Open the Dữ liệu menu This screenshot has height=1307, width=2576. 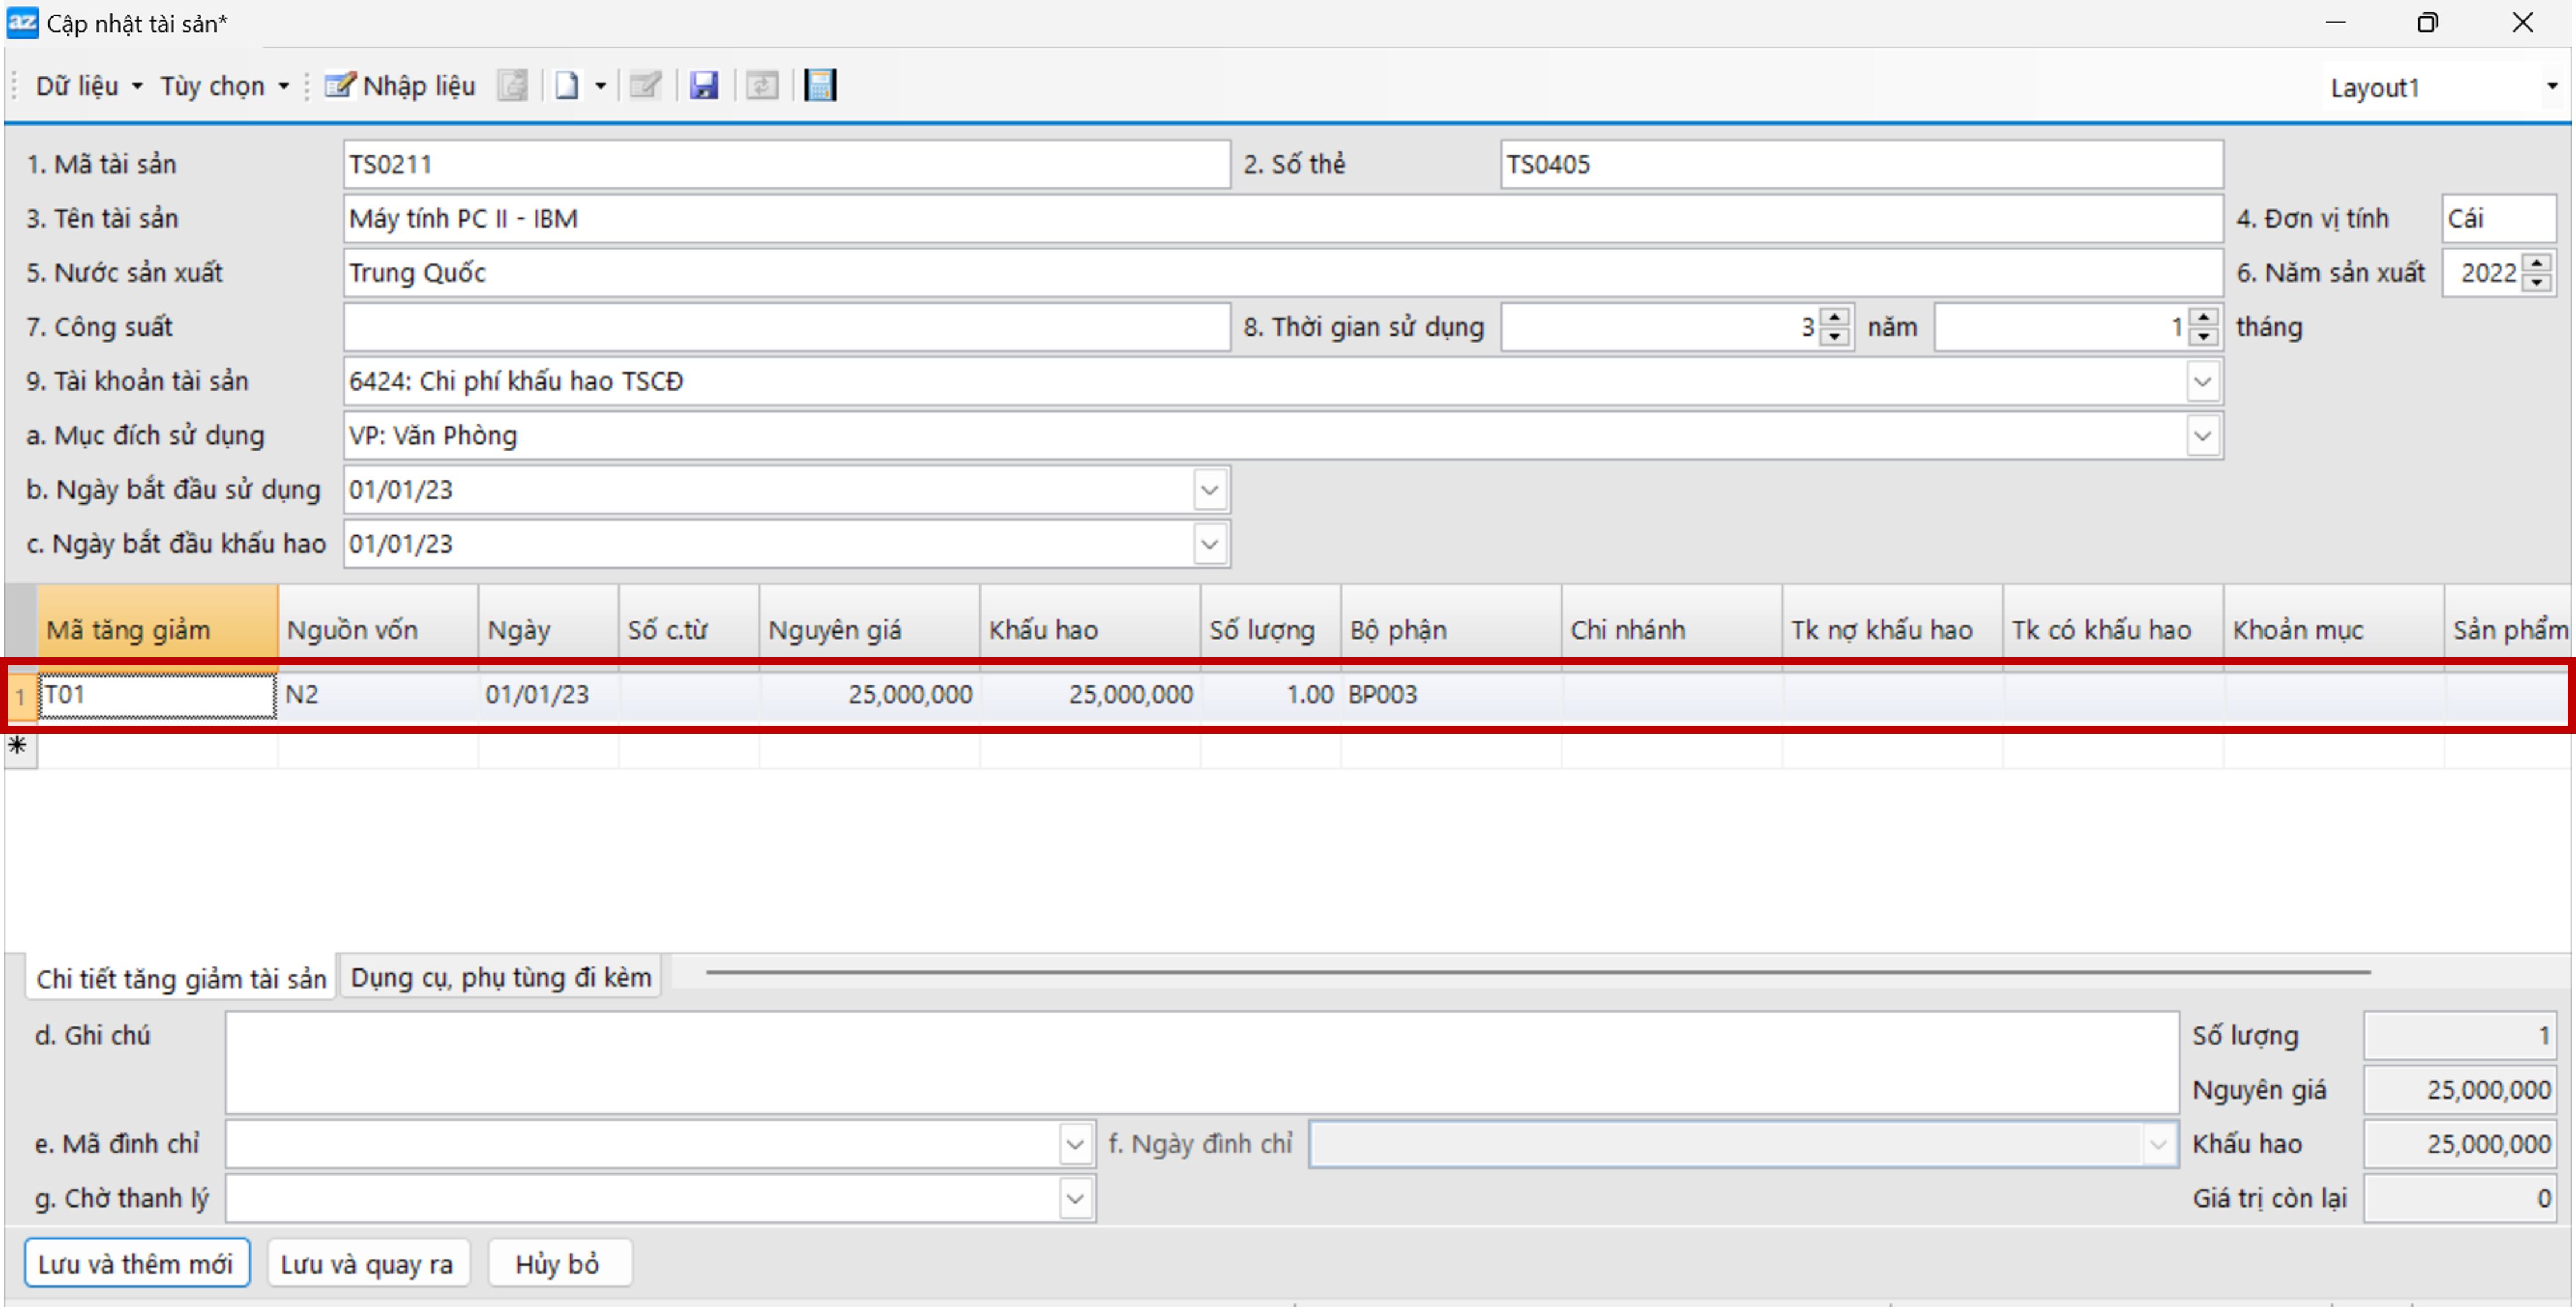pos(88,86)
